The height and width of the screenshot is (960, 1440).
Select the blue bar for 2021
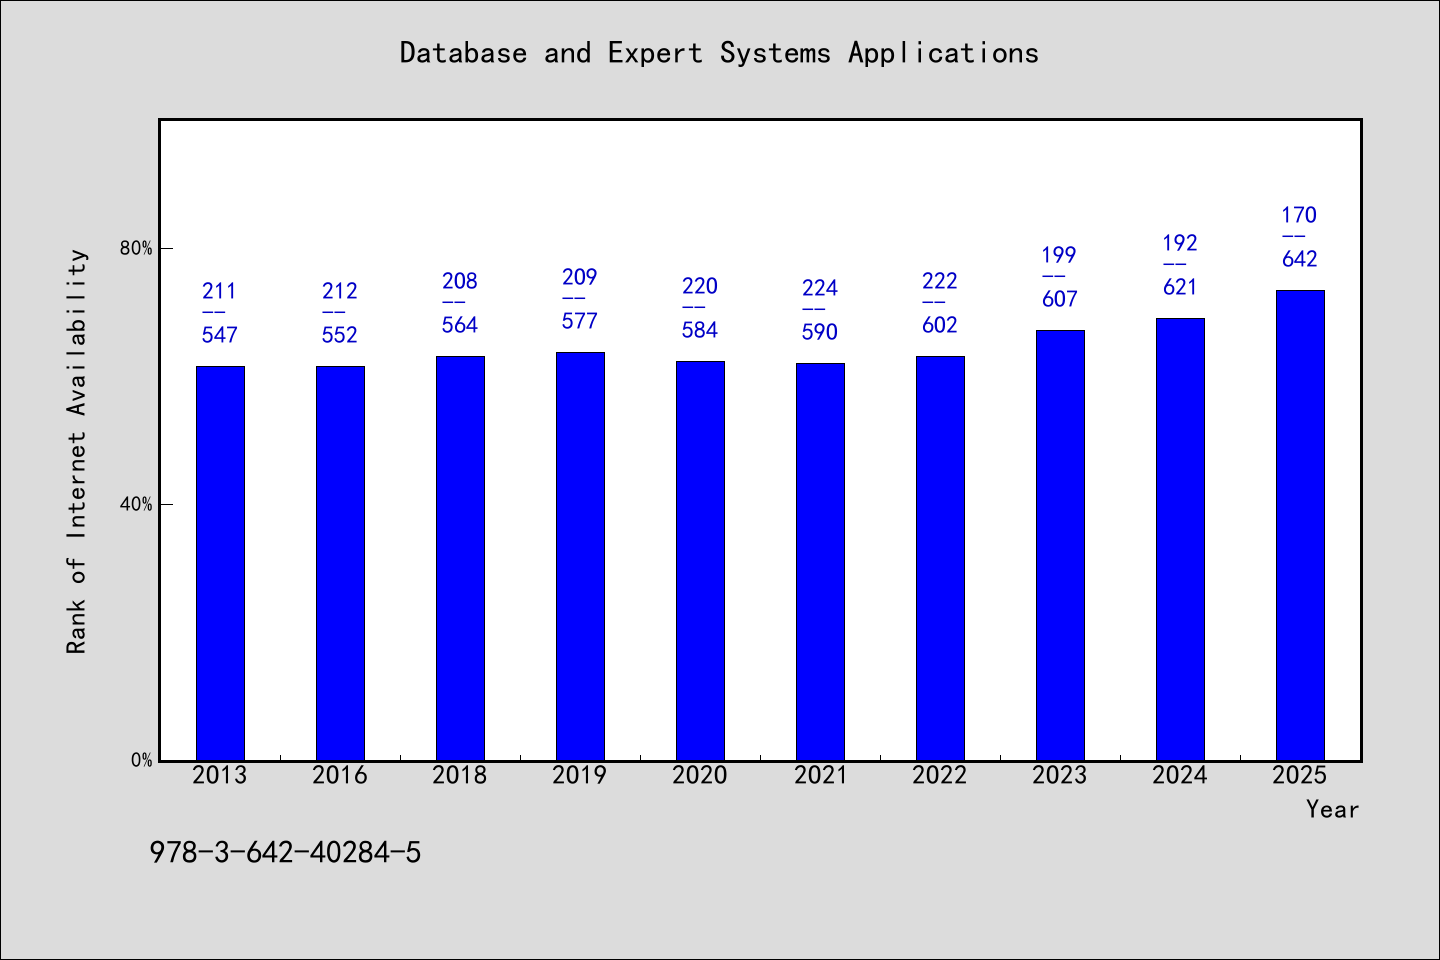click(x=820, y=562)
